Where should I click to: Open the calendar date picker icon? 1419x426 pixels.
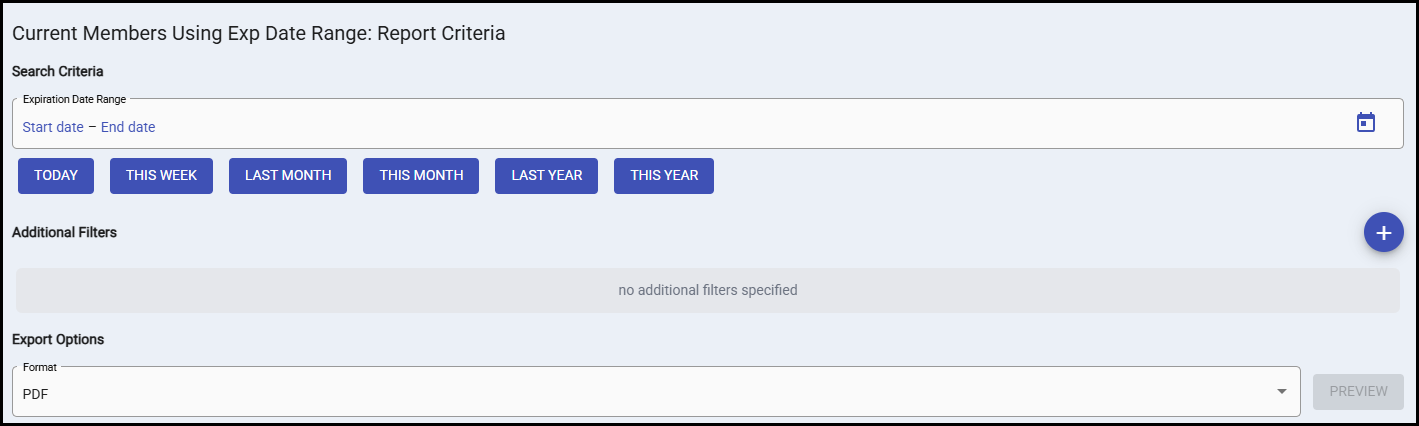coord(1365,123)
